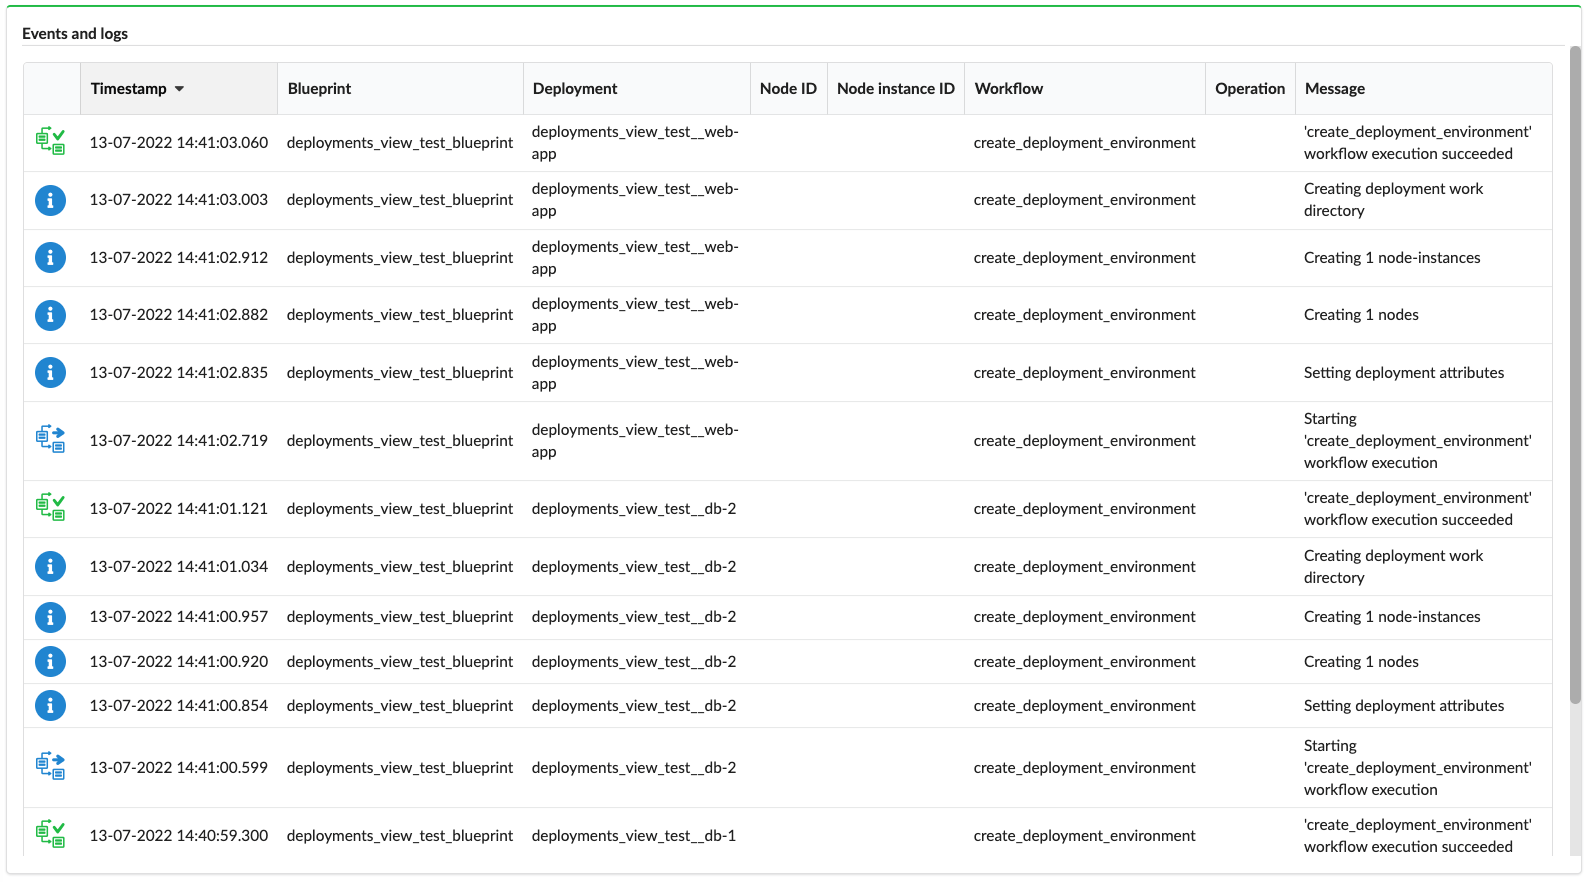
Task: Click create_deployment_environment in the 14:41:00.920 row
Action: coord(1084,661)
